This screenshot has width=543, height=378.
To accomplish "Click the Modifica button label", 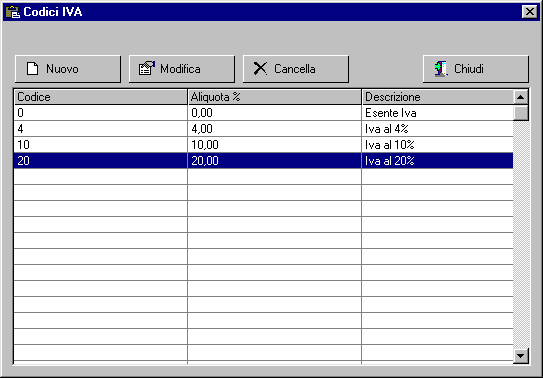I will [180, 69].
